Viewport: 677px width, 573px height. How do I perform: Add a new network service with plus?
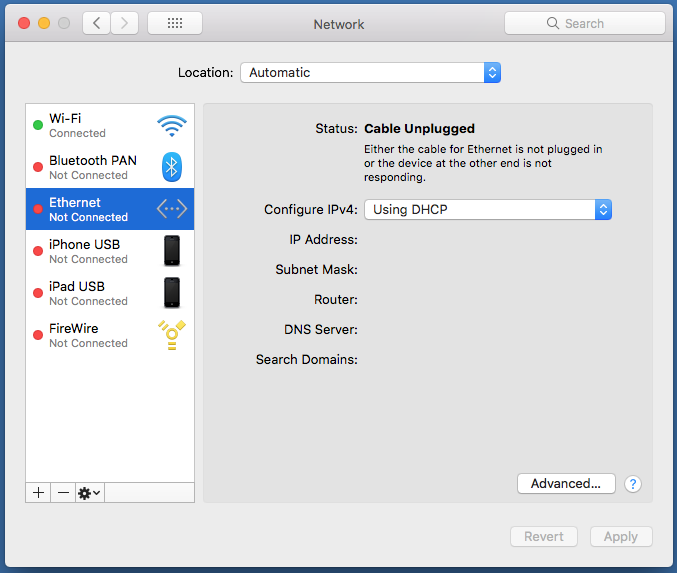[38, 493]
